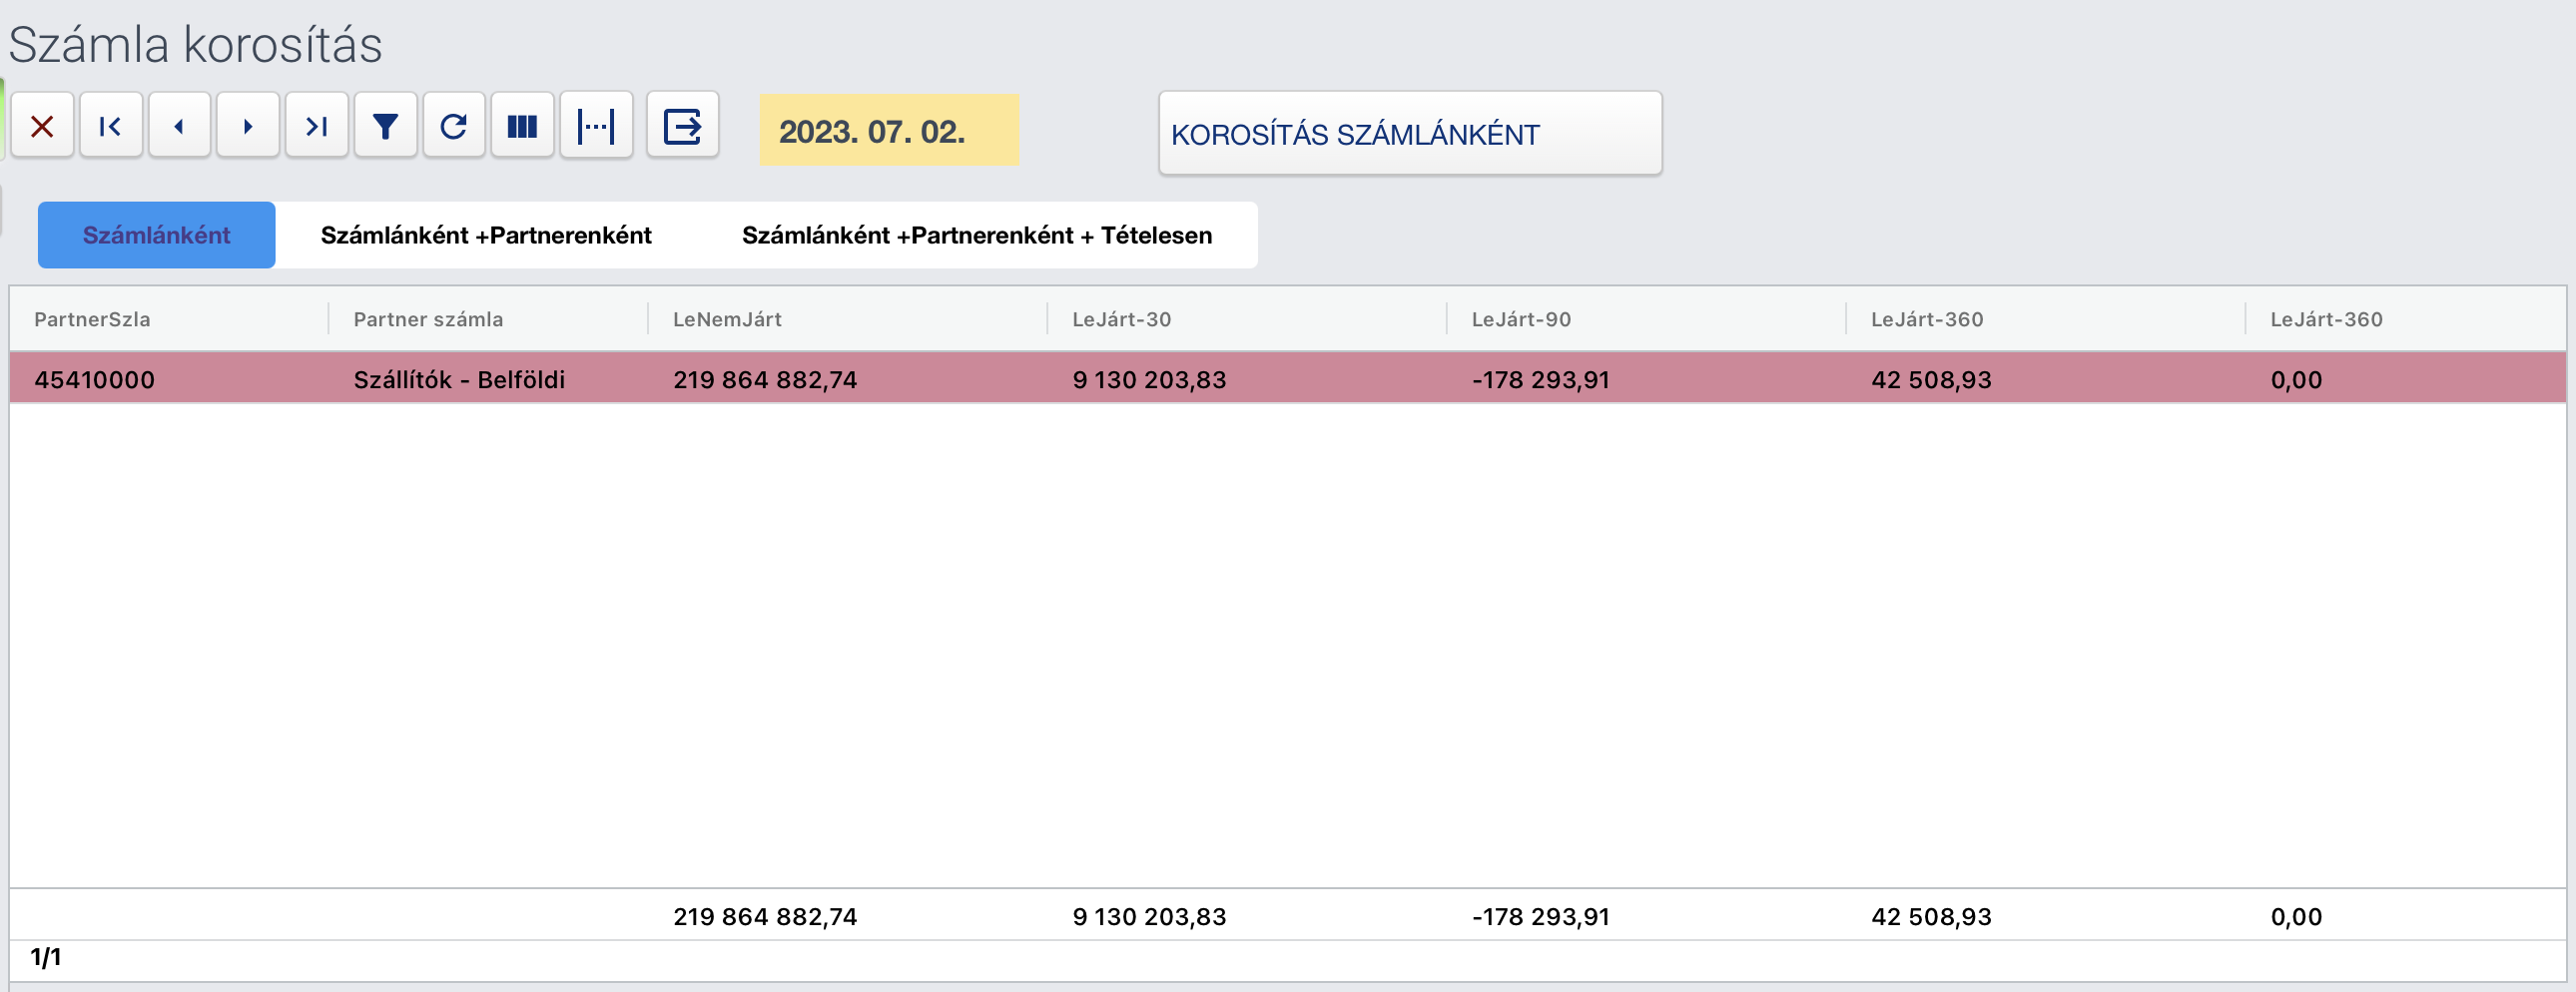Image resolution: width=2576 pixels, height=992 pixels.
Task: Click the 1/1 record counter
Action: click(x=46, y=957)
